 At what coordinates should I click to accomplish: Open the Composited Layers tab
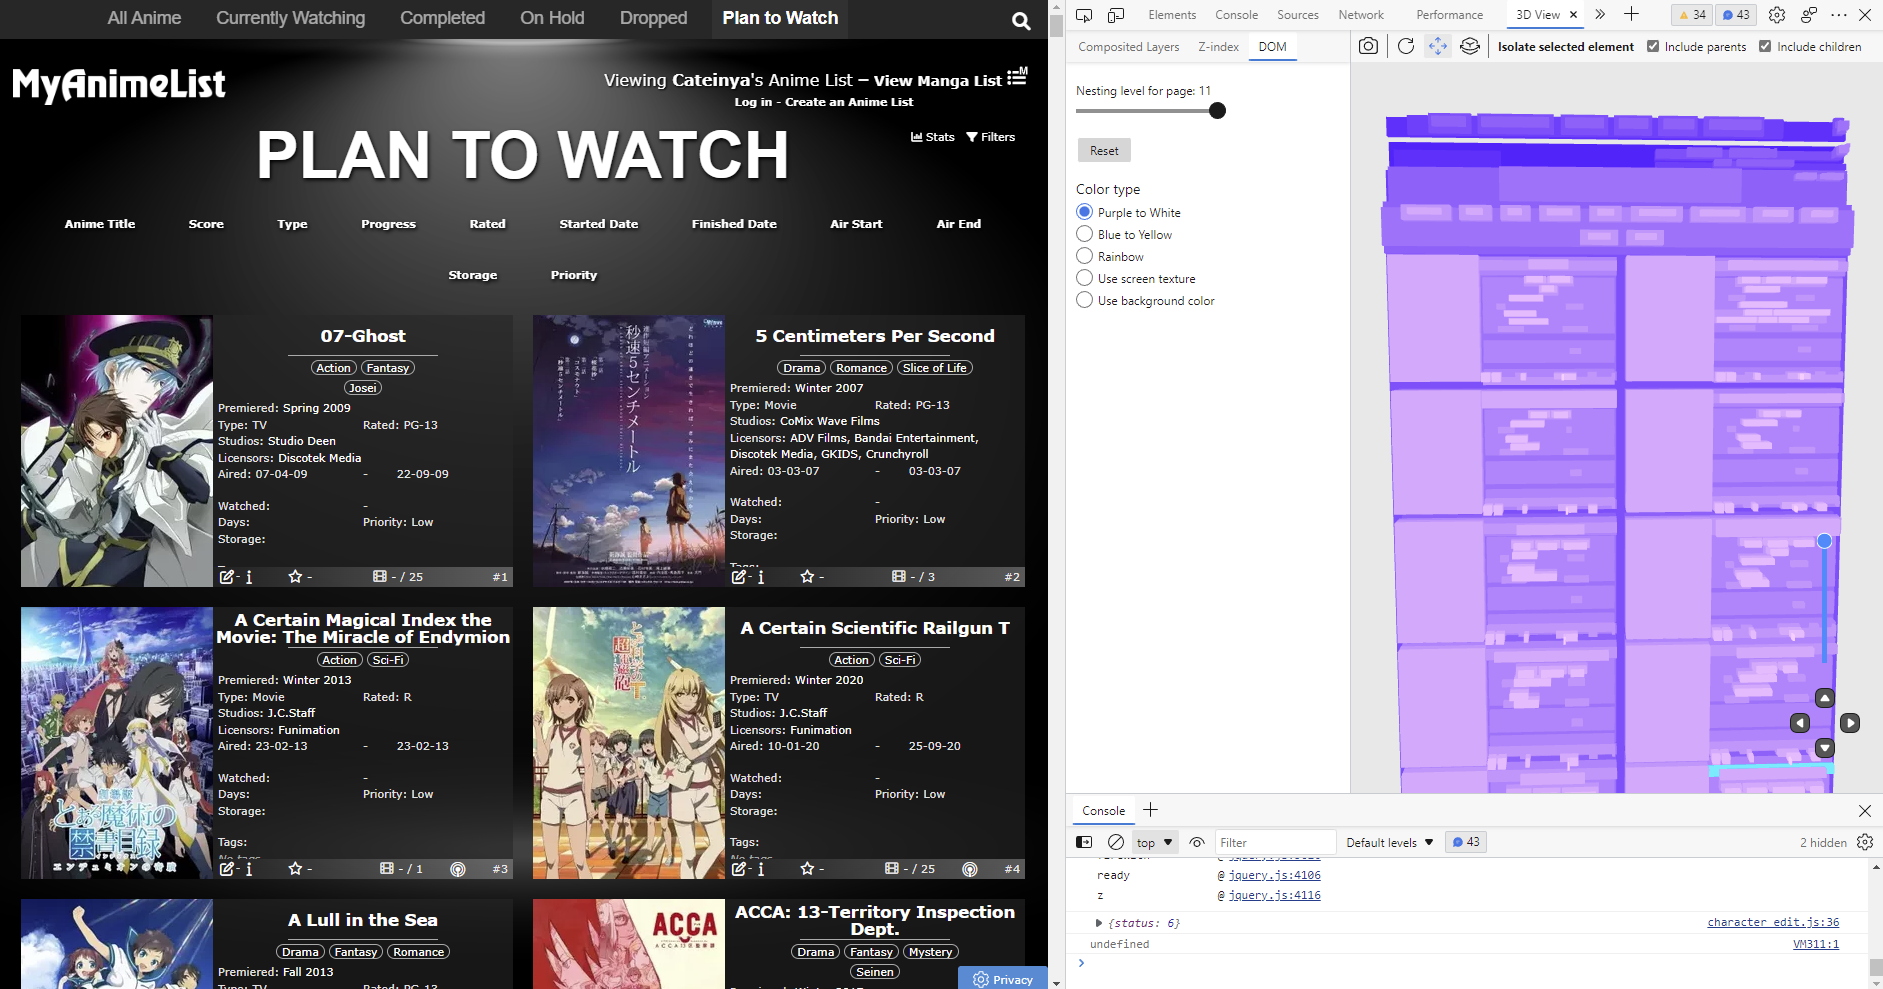point(1128,46)
